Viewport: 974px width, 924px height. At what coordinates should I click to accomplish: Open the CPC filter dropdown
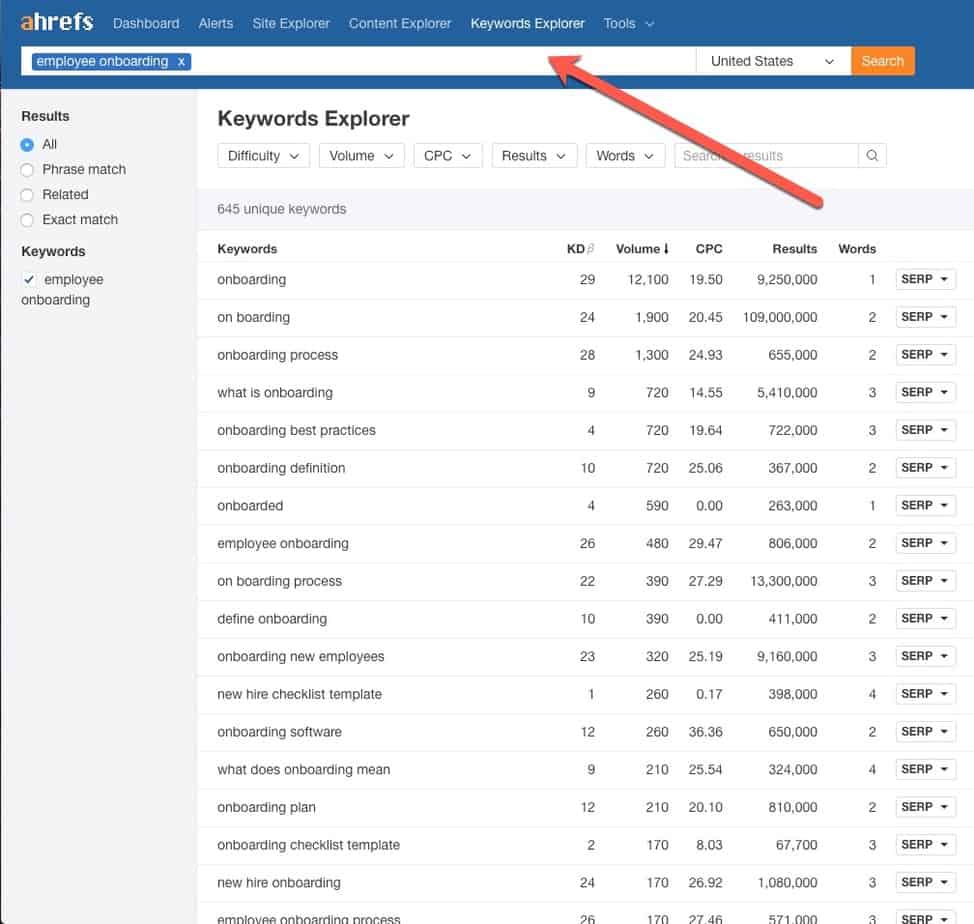coord(447,155)
